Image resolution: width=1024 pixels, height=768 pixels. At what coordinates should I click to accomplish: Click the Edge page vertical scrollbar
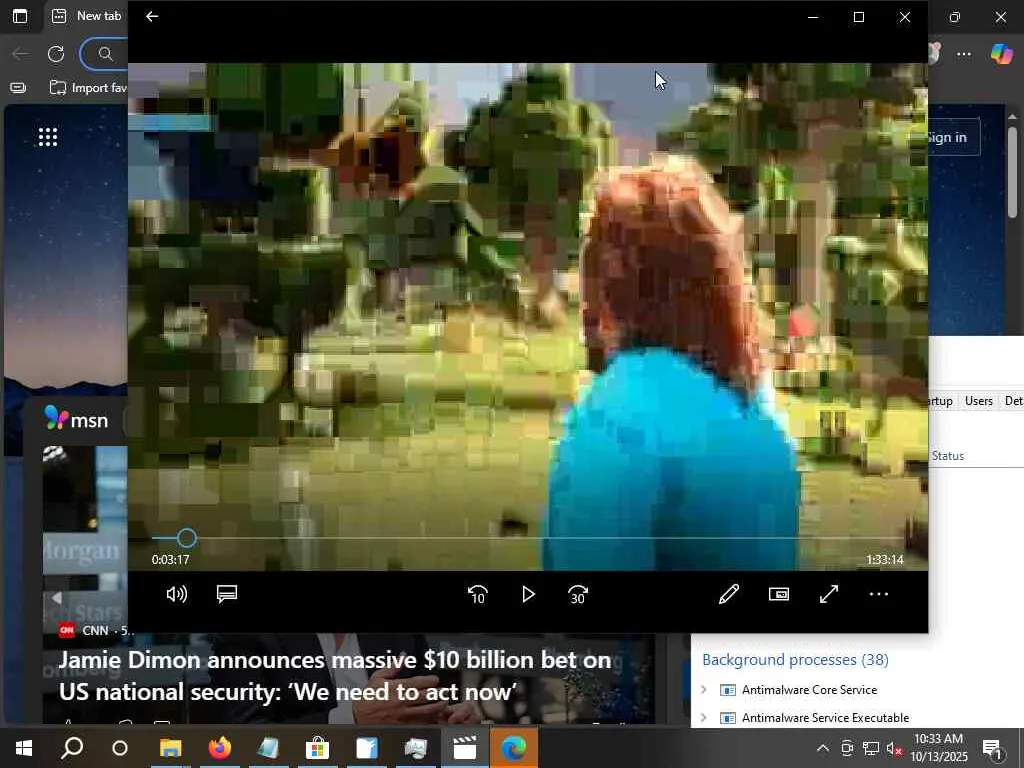tap(1012, 171)
